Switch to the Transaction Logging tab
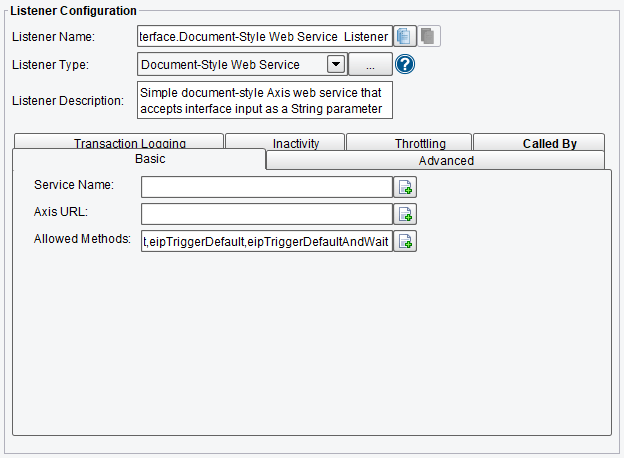 click(x=119, y=142)
